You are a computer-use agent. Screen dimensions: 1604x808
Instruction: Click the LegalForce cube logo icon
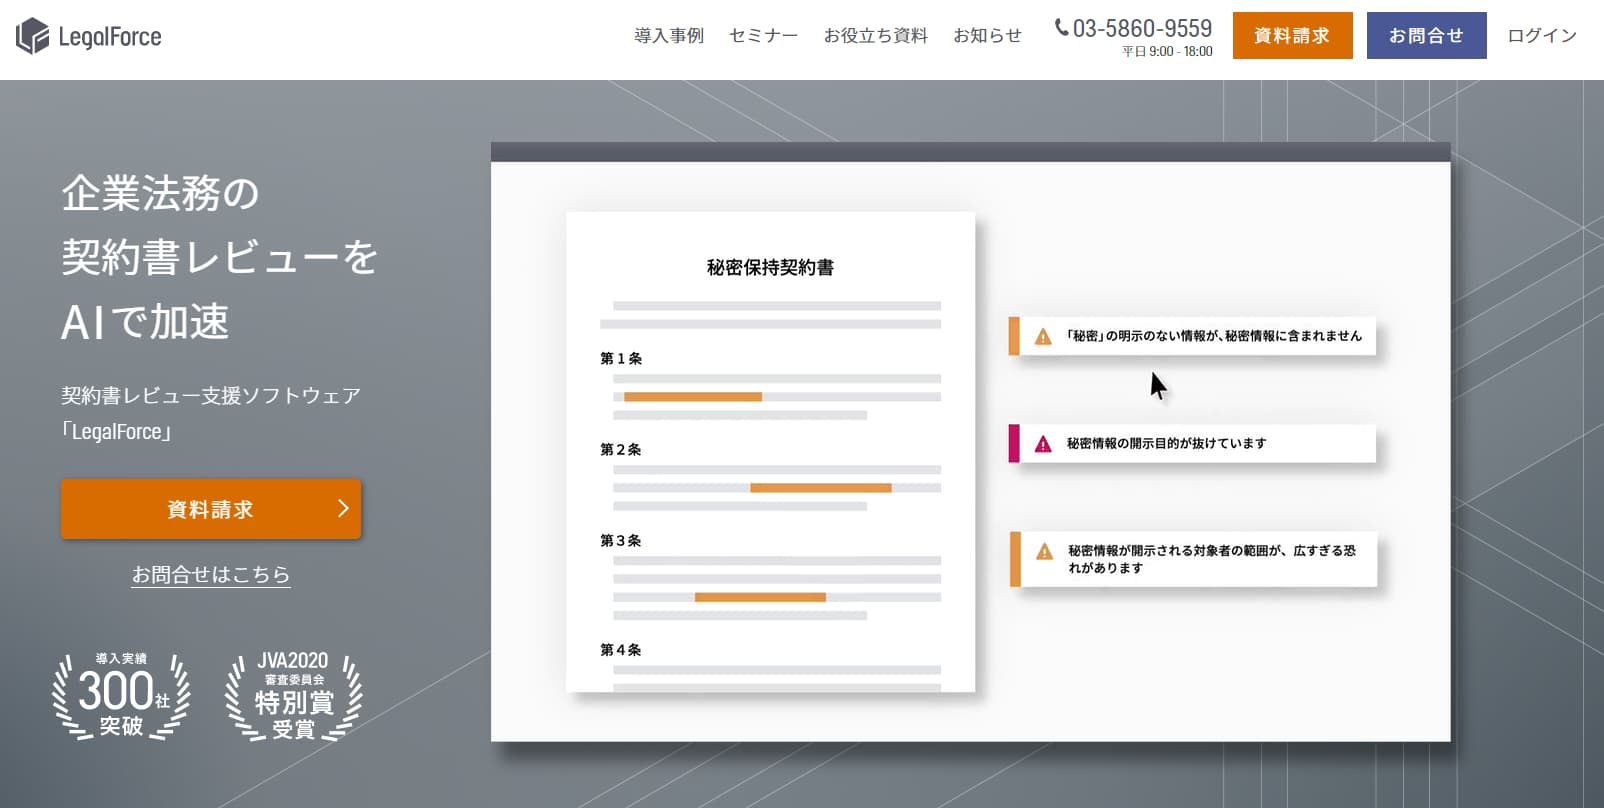coord(32,36)
